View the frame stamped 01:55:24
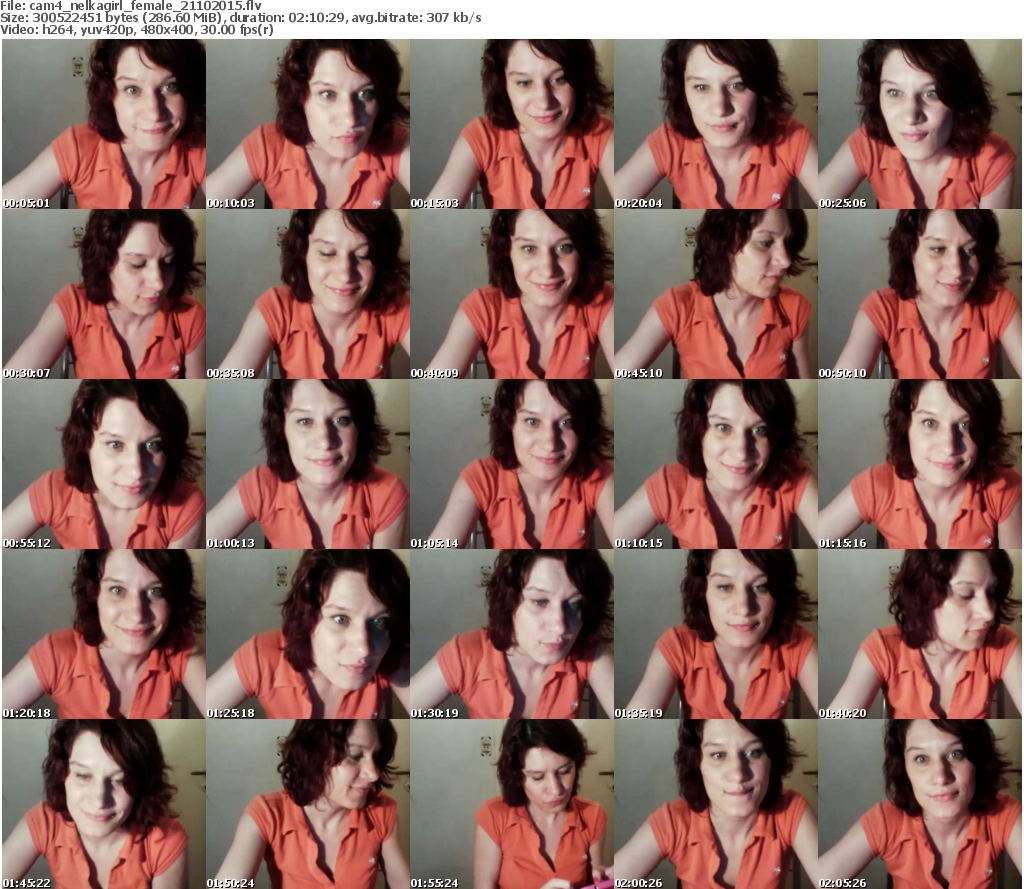The height and width of the screenshot is (889, 1024). tap(511, 804)
